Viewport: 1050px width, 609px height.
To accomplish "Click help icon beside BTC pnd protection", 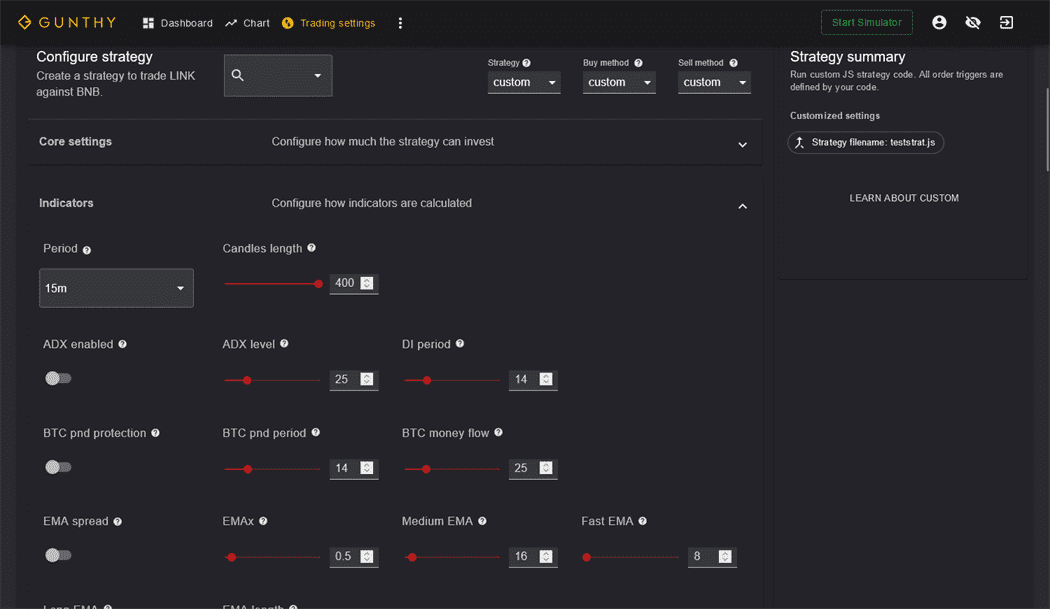I will click(155, 433).
